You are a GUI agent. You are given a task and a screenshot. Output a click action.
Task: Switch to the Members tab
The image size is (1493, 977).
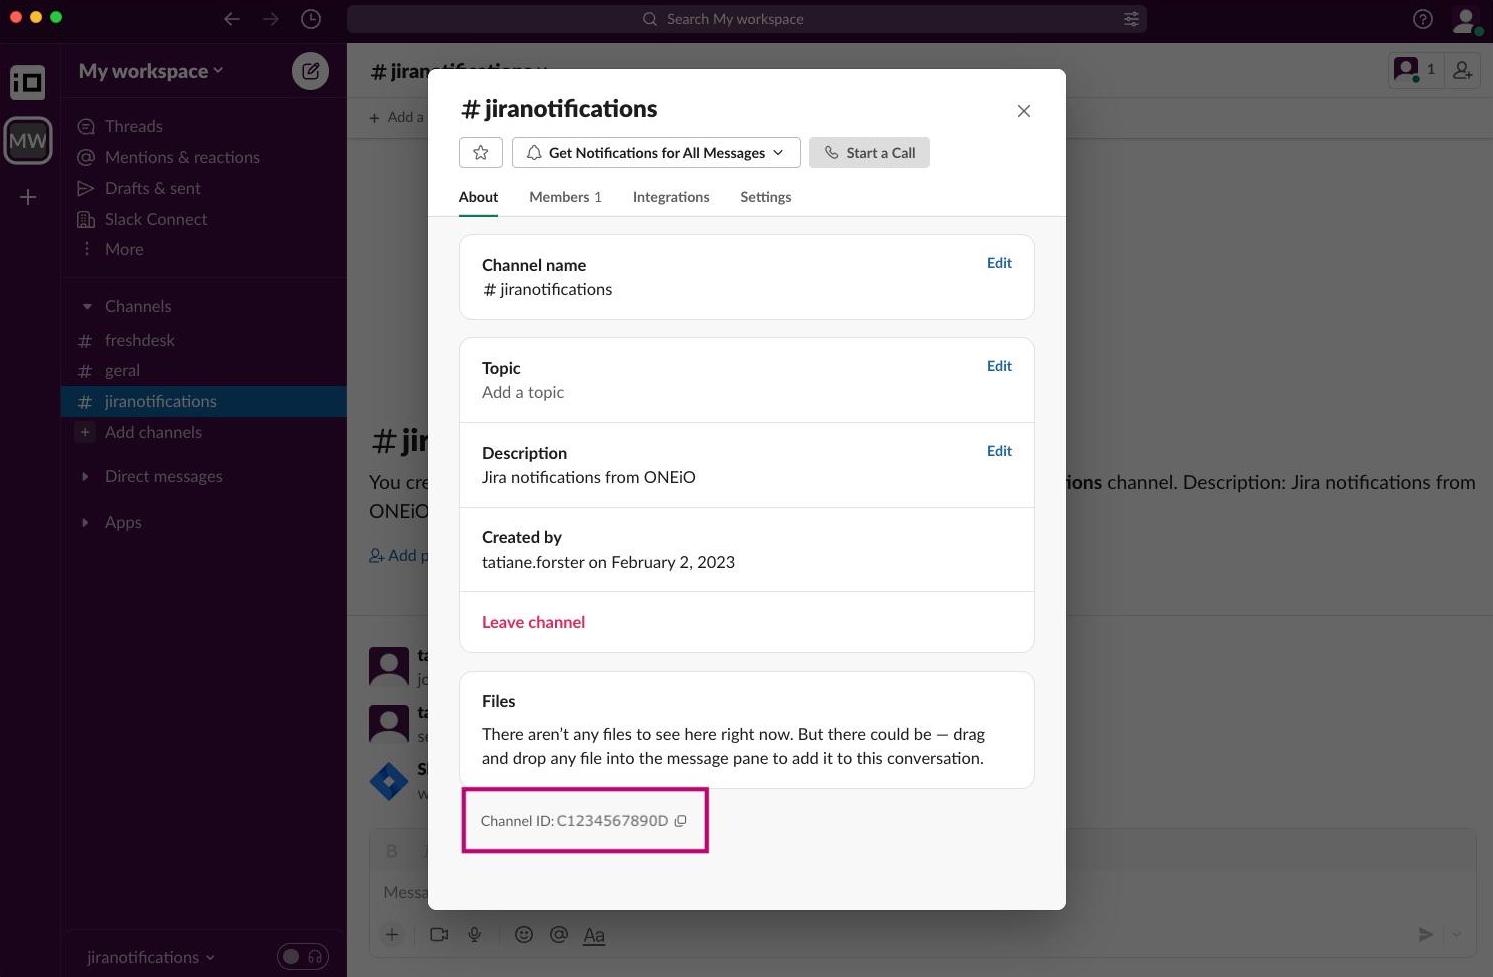click(x=565, y=197)
